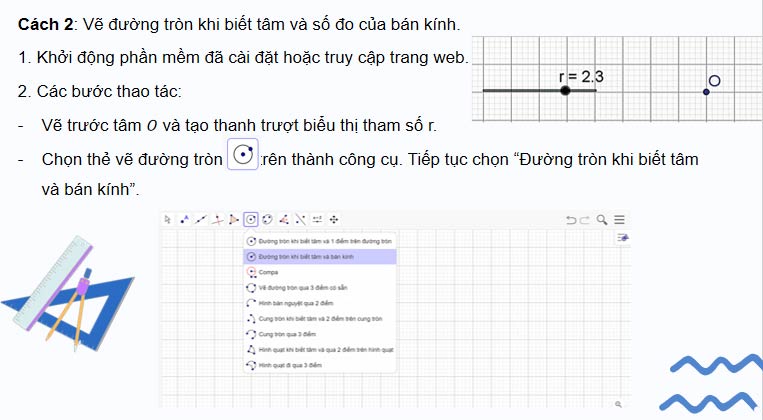The image size is (763, 420).
Task: Open the search magnifier in GeoGebra toolbar
Action: point(602,219)
